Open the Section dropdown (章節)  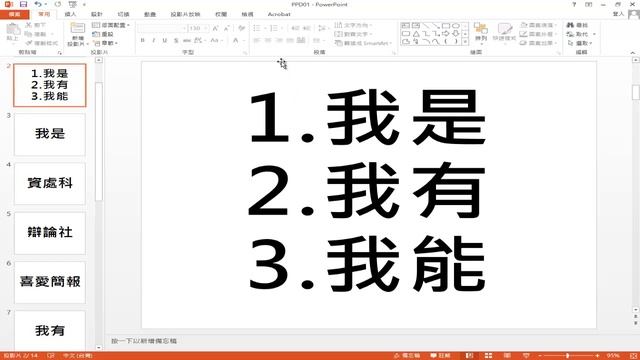tap(105, 43)
